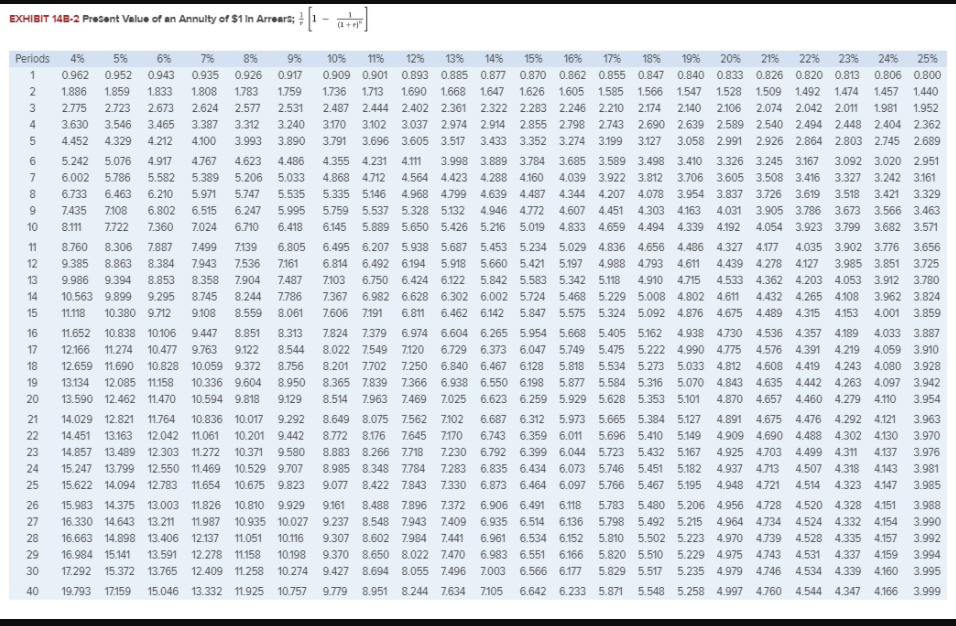The image size is (956, 626).
Task: Click the row label for period 1
Action: coord(30,76)
